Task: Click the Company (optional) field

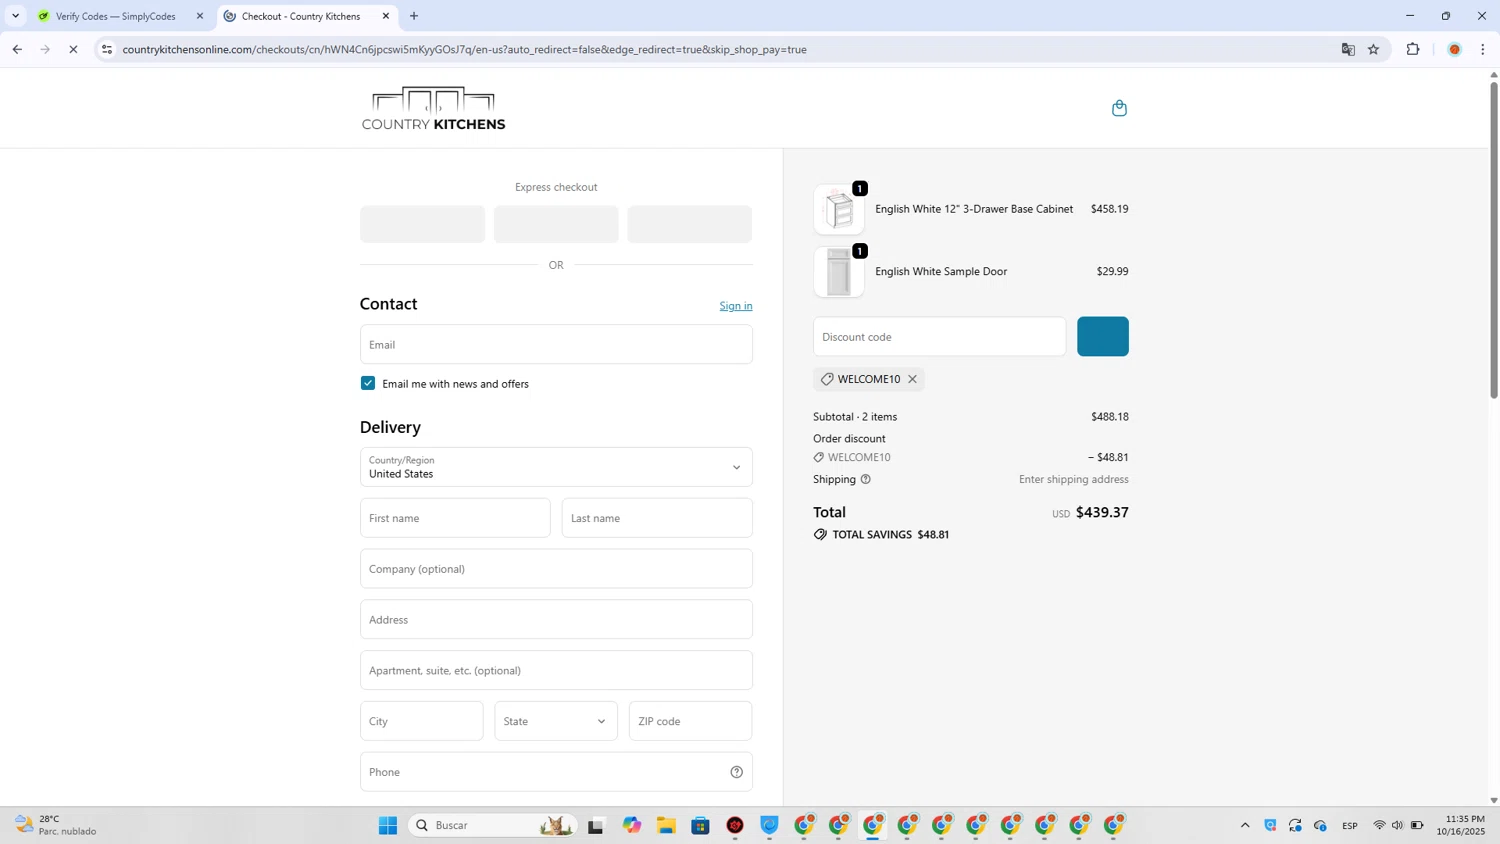Action: click(556, 569)
